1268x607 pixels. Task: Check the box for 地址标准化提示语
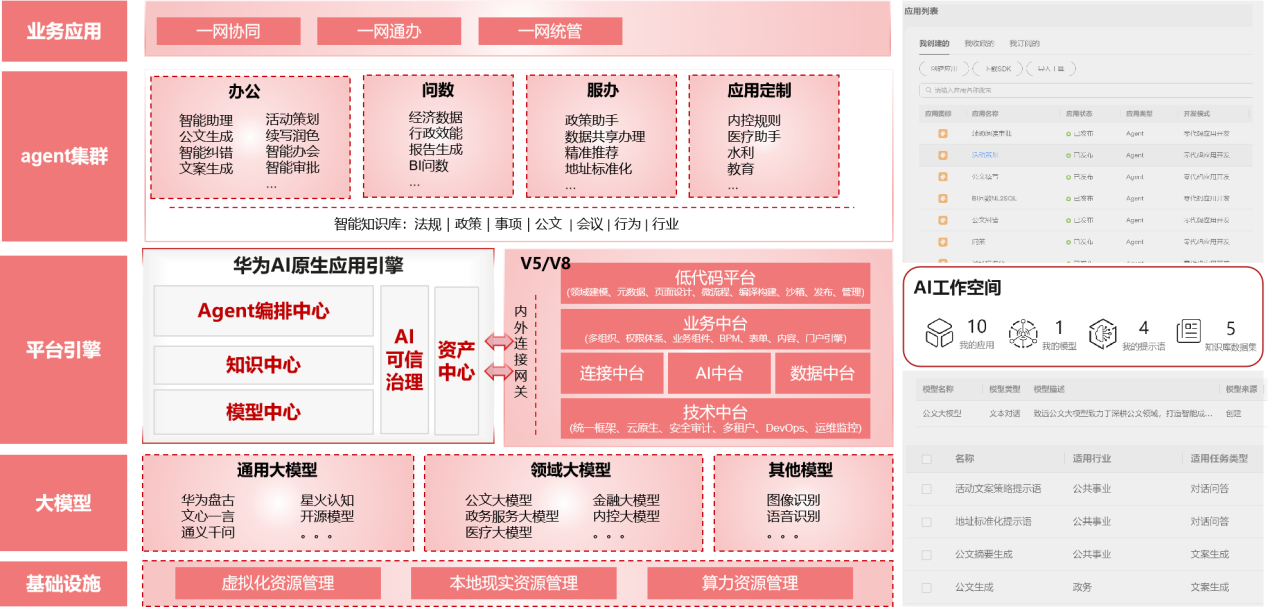pos(927,521)
